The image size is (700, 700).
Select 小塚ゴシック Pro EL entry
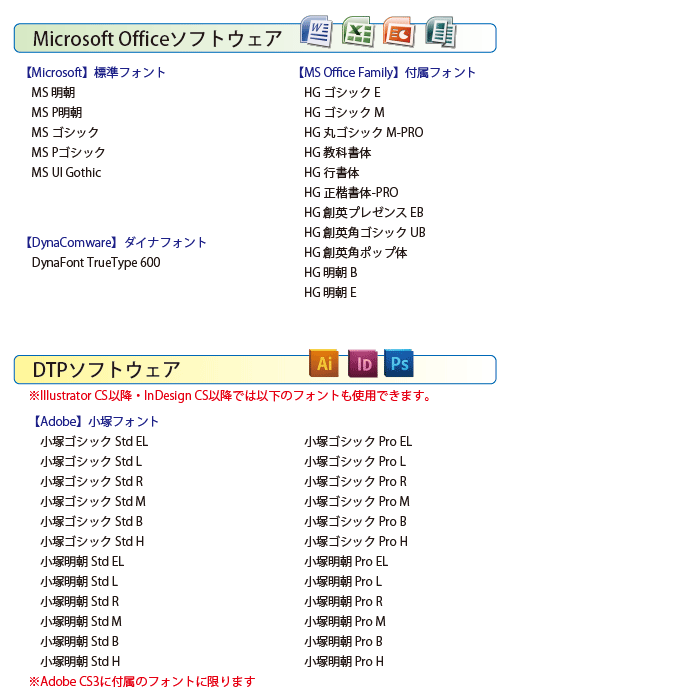point(358,442)
